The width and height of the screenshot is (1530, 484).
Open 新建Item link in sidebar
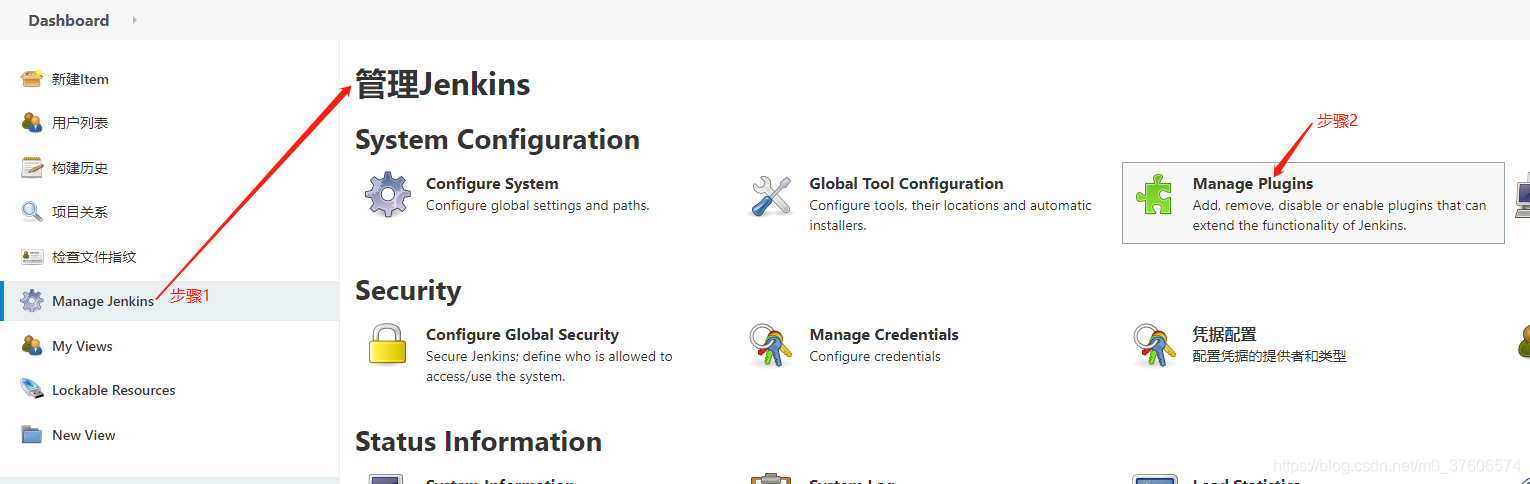coord(80,79)
